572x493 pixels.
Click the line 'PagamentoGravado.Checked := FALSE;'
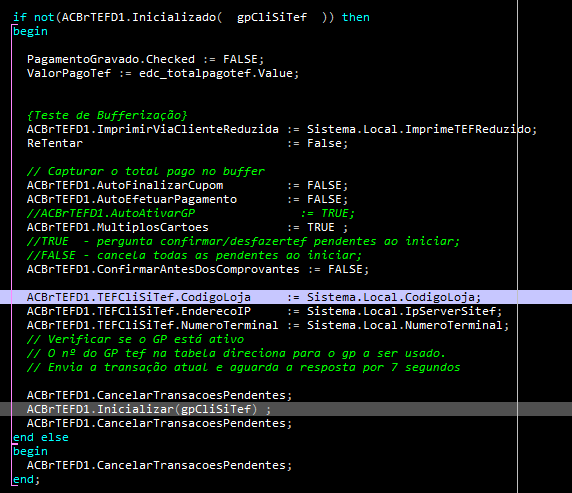tap(145, 59)
